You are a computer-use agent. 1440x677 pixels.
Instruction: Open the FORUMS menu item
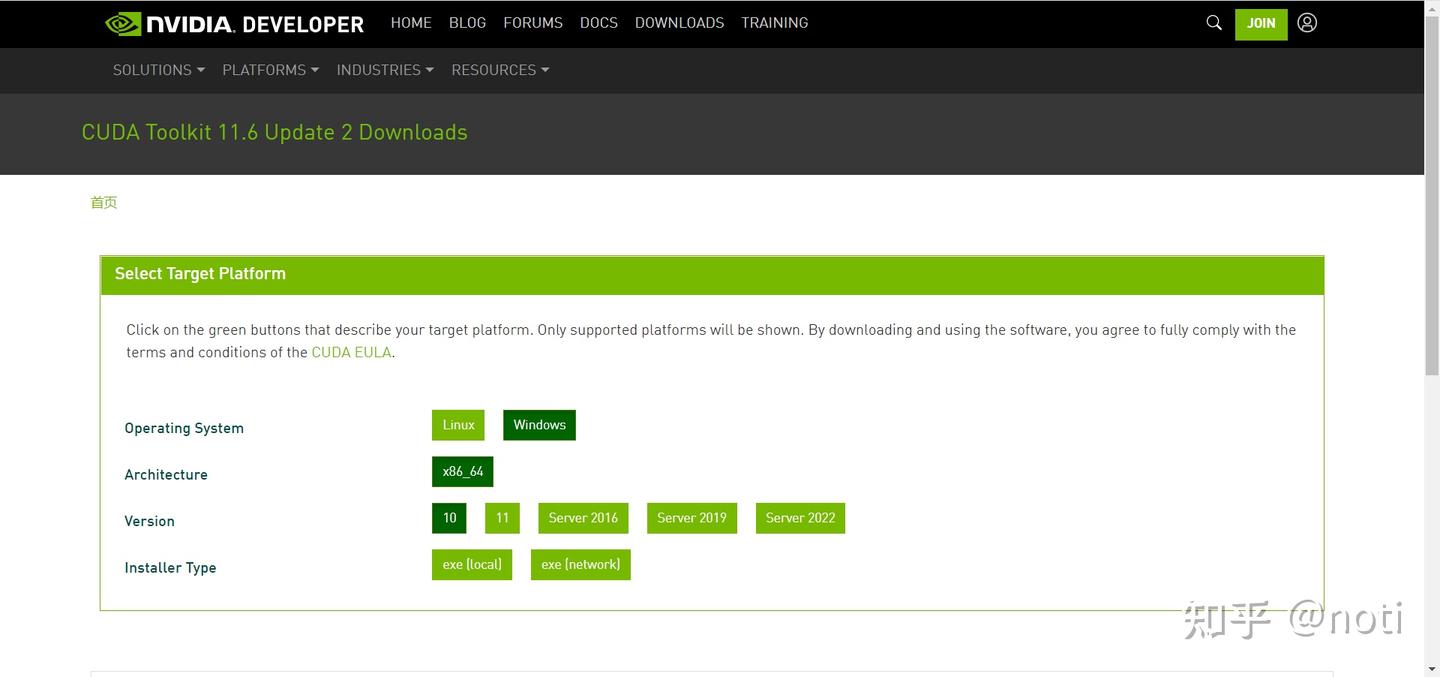[533, 22]
